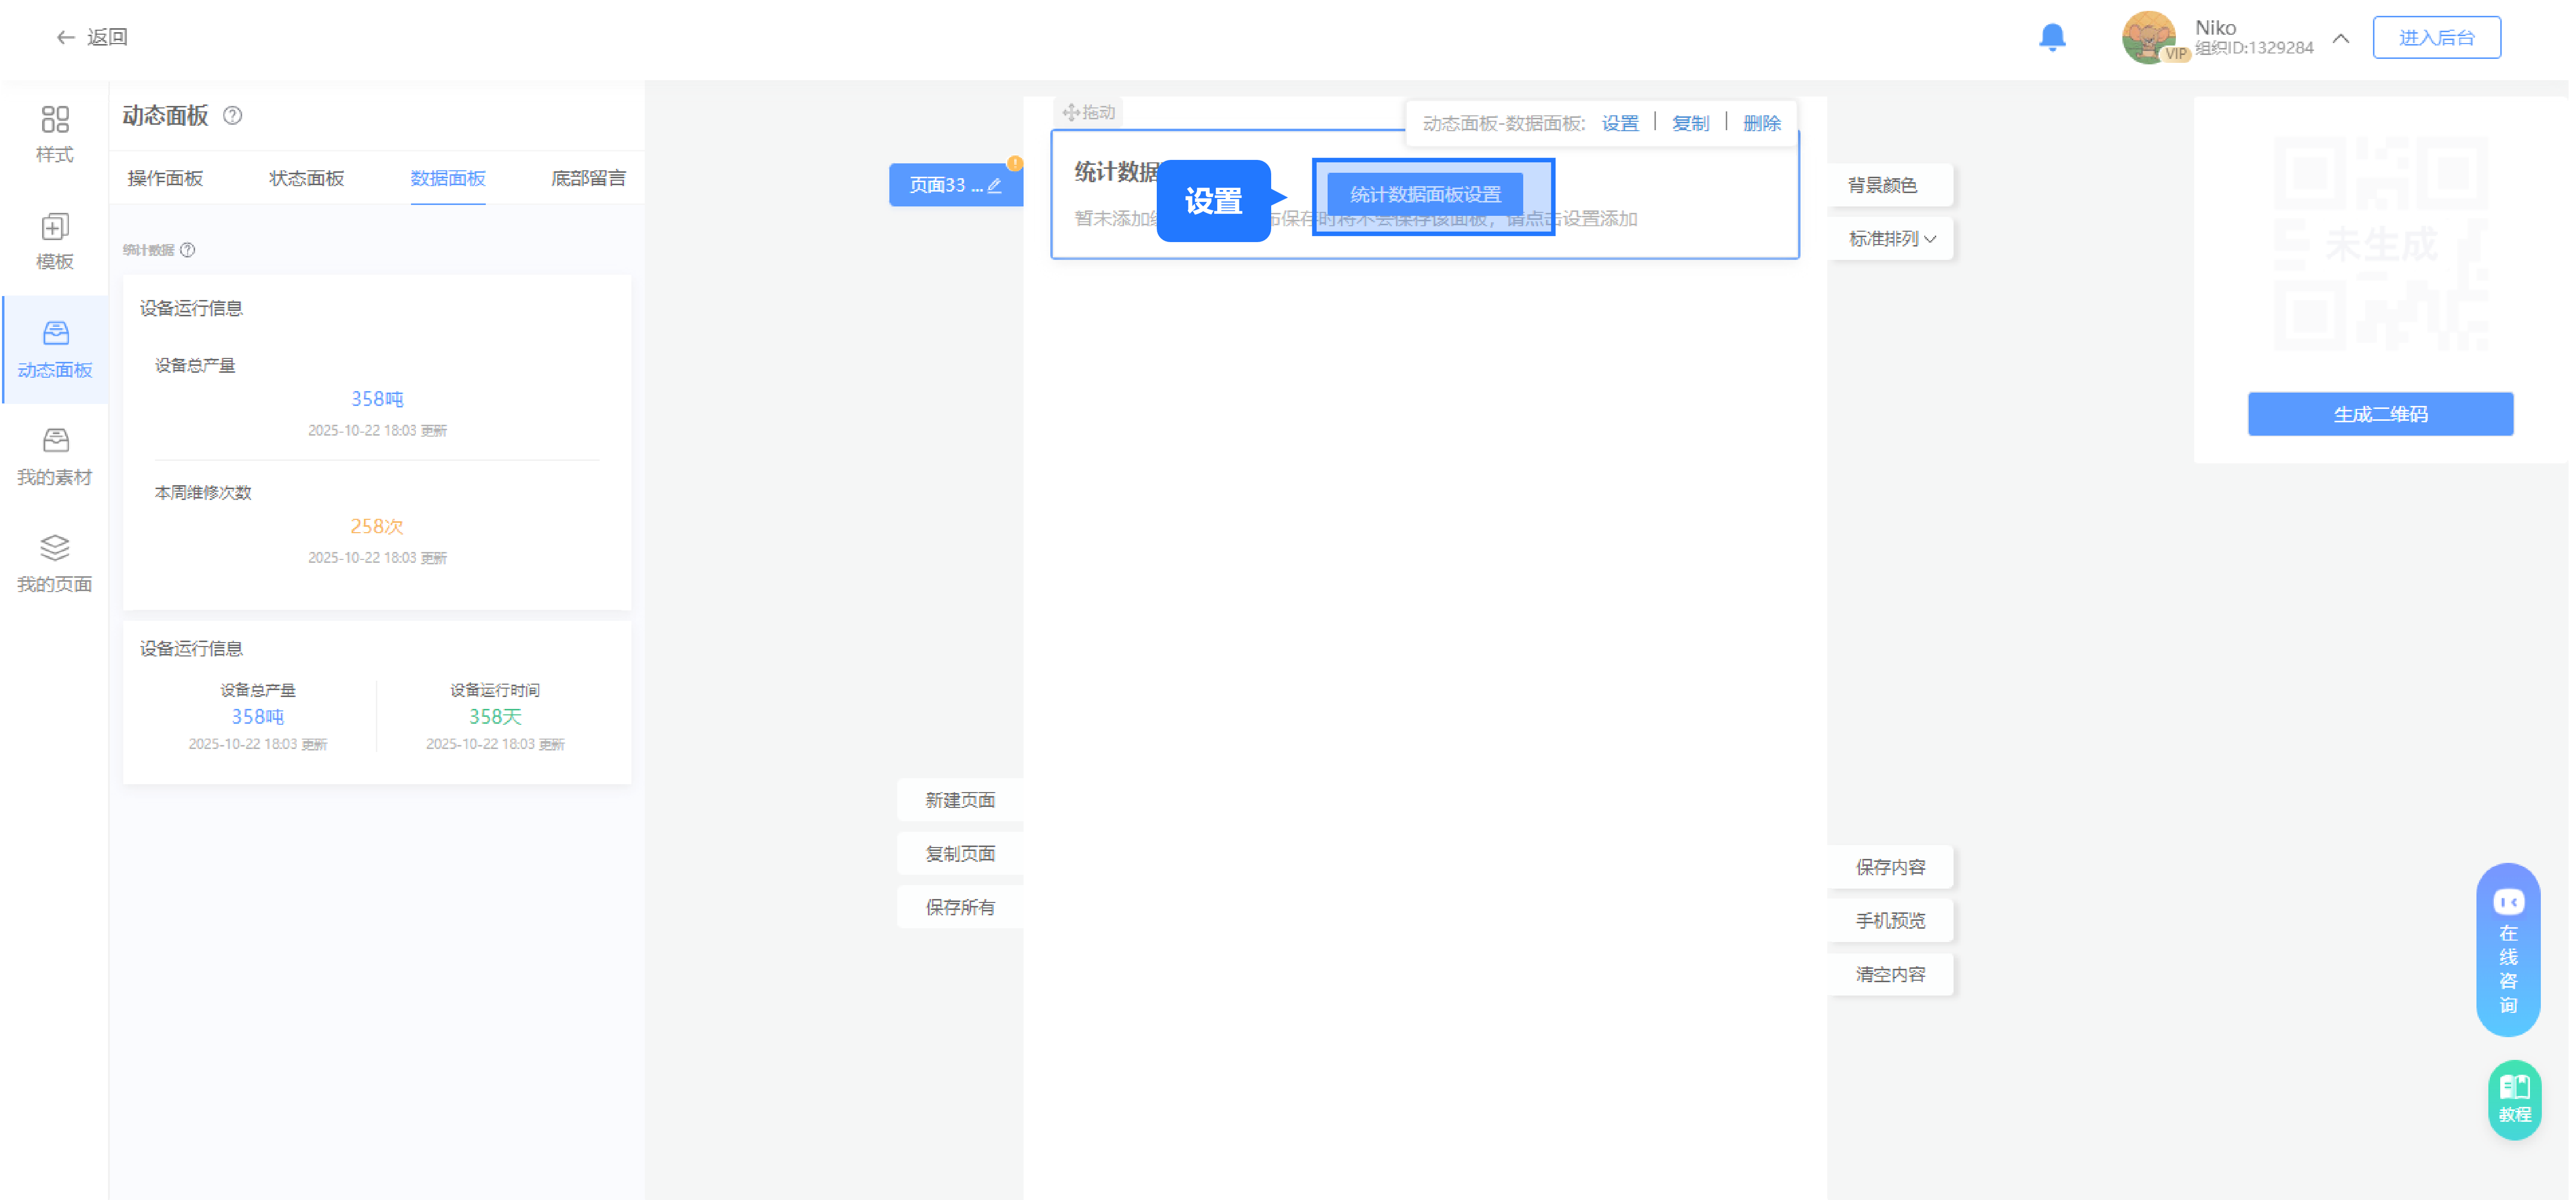Expand the 标准排列 dropdown

coord(1891,239)
